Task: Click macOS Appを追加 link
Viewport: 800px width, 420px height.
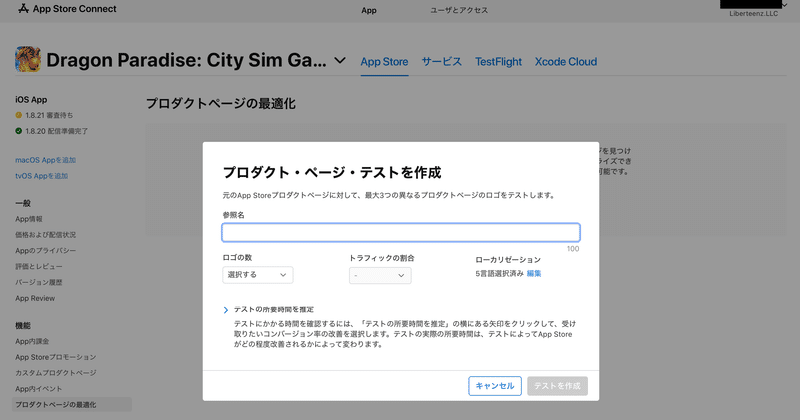Action: pos(45,160)
